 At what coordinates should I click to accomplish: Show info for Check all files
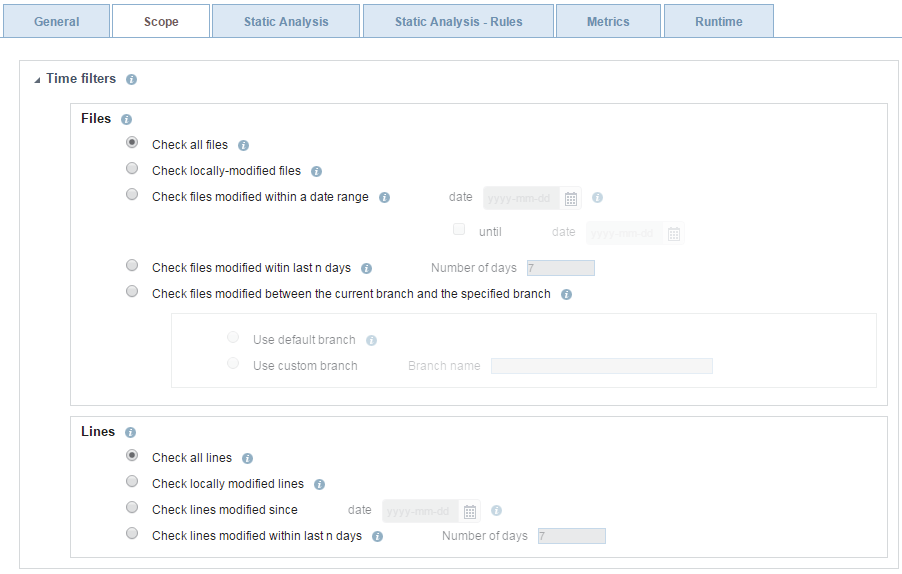(x=243, y=146)
